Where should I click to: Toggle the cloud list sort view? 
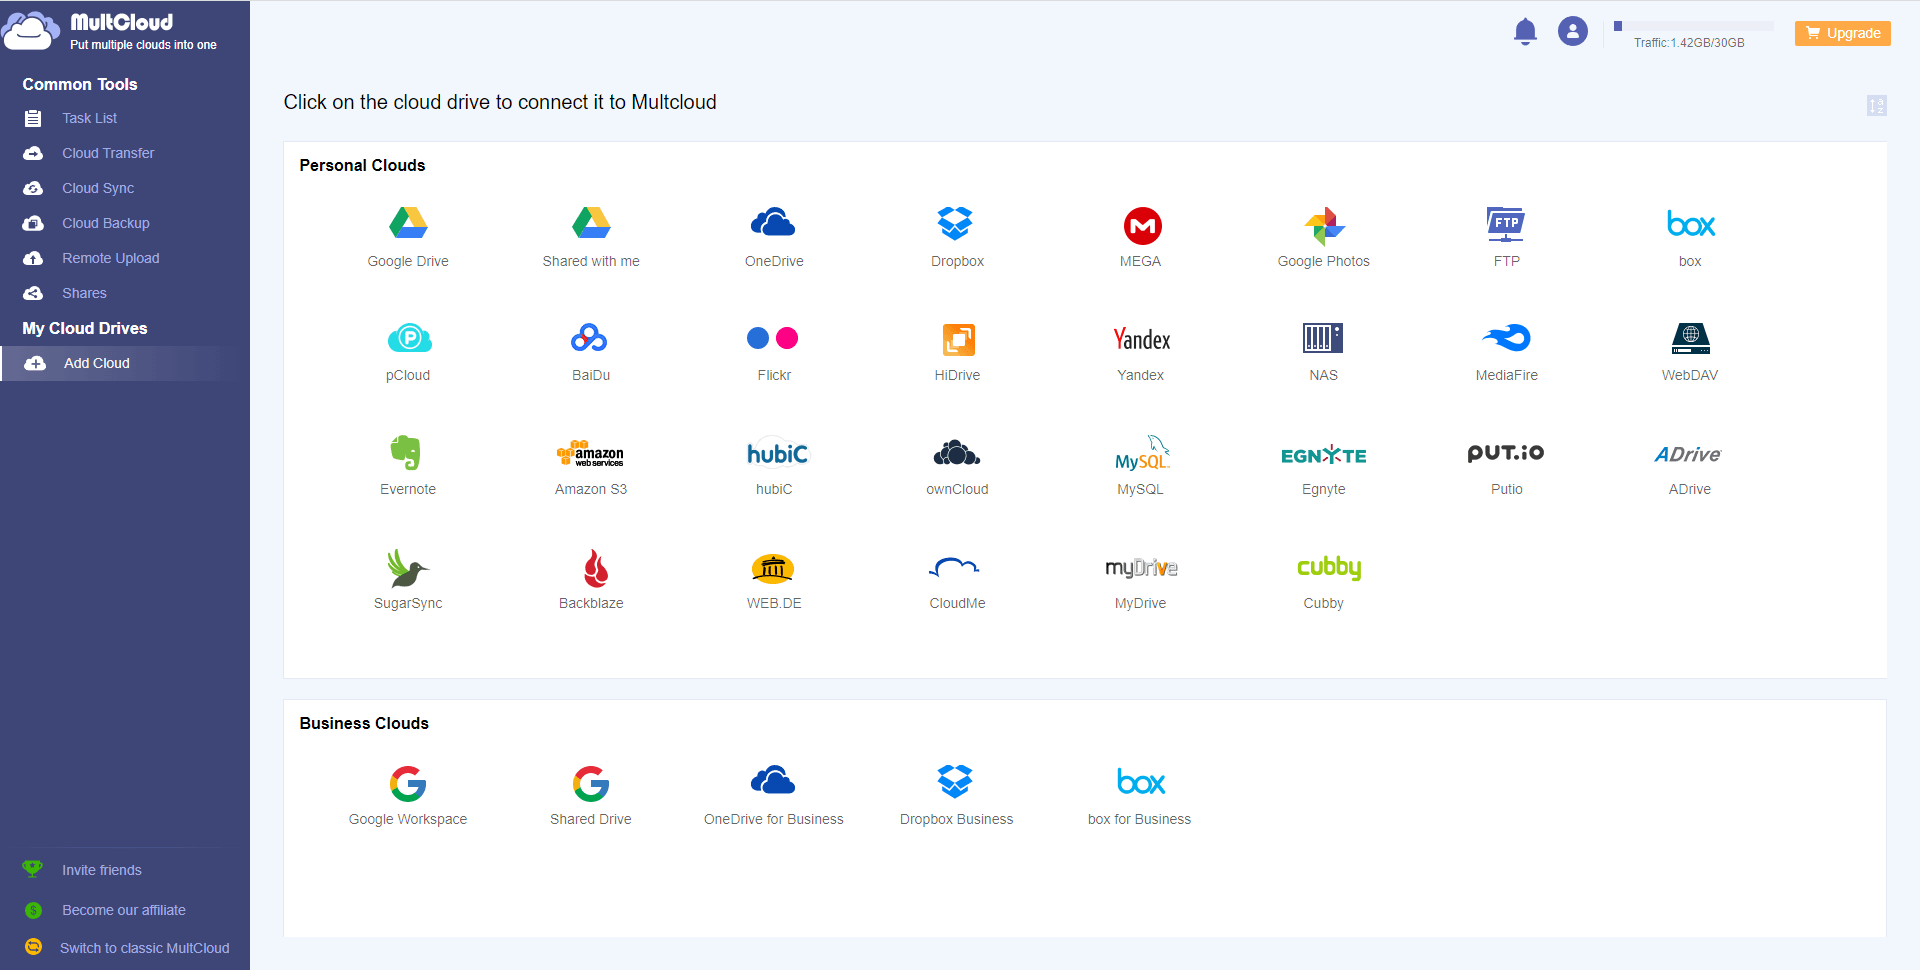tap(1877, 105)
